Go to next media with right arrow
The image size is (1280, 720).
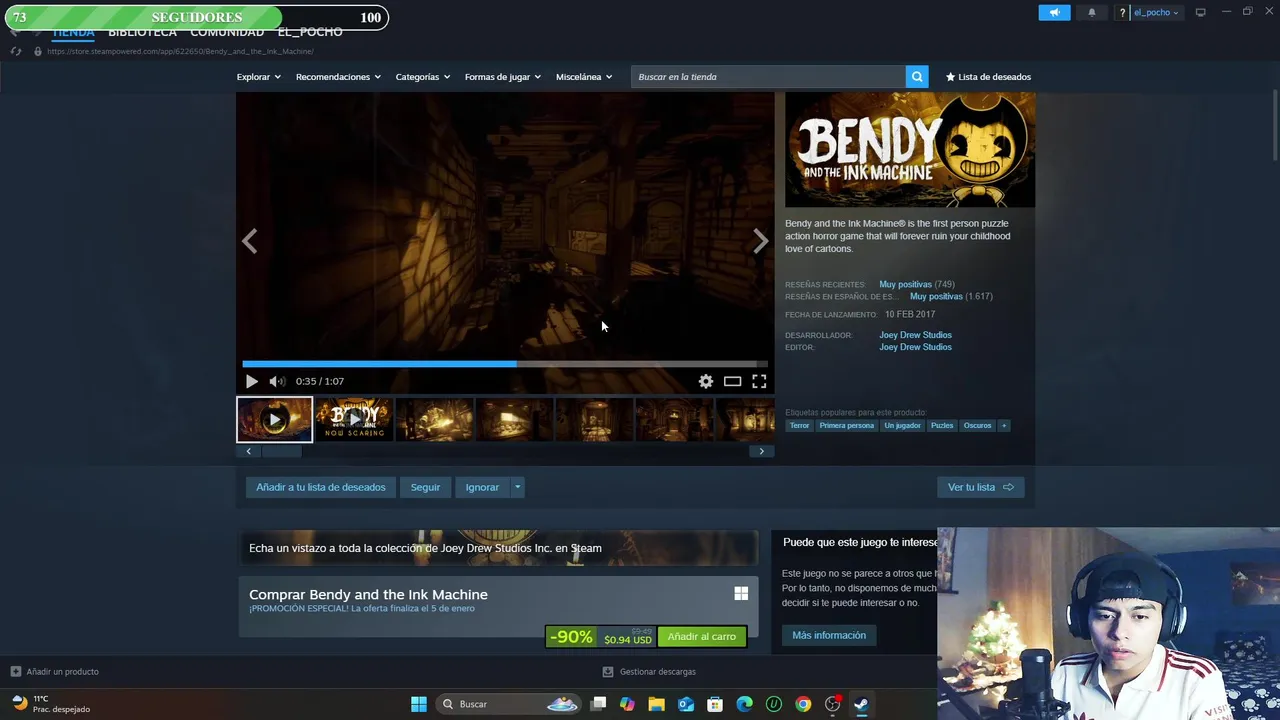coord(761,241)
